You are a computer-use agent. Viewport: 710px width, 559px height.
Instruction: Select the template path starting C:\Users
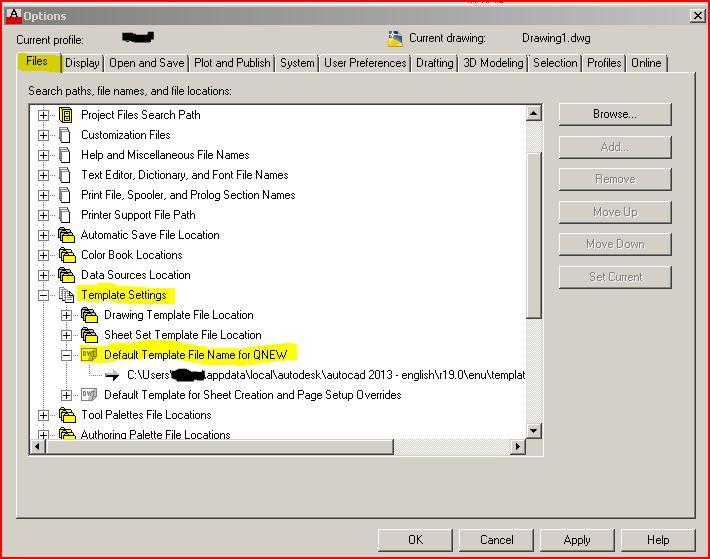[x=326, y=375]
